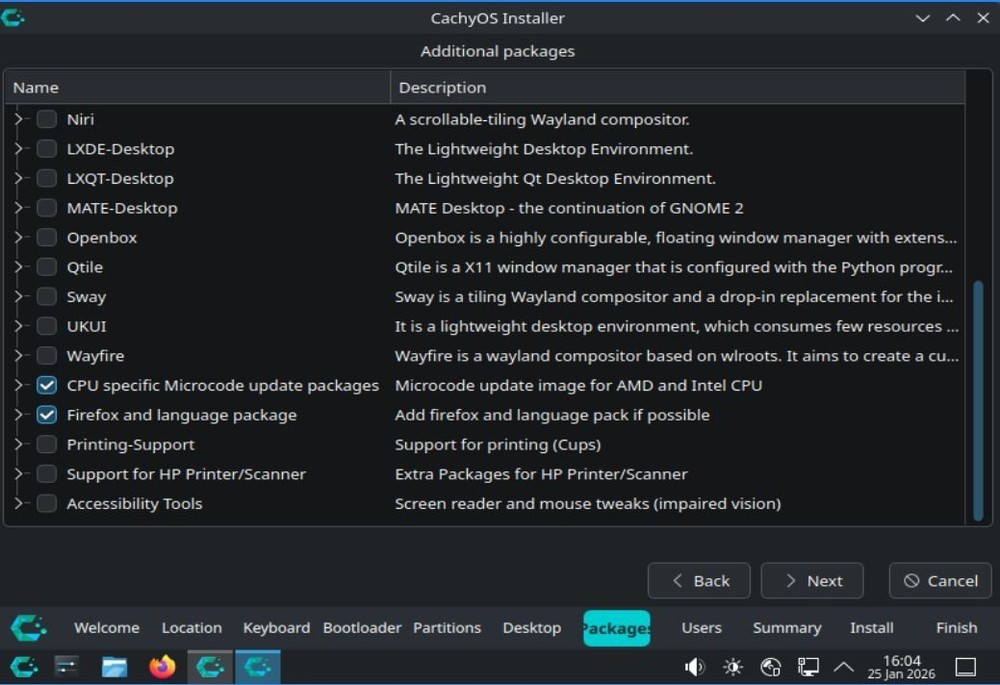
Task: Adjust screen brightness from the tray icon
Action: [x=733, y=666]
